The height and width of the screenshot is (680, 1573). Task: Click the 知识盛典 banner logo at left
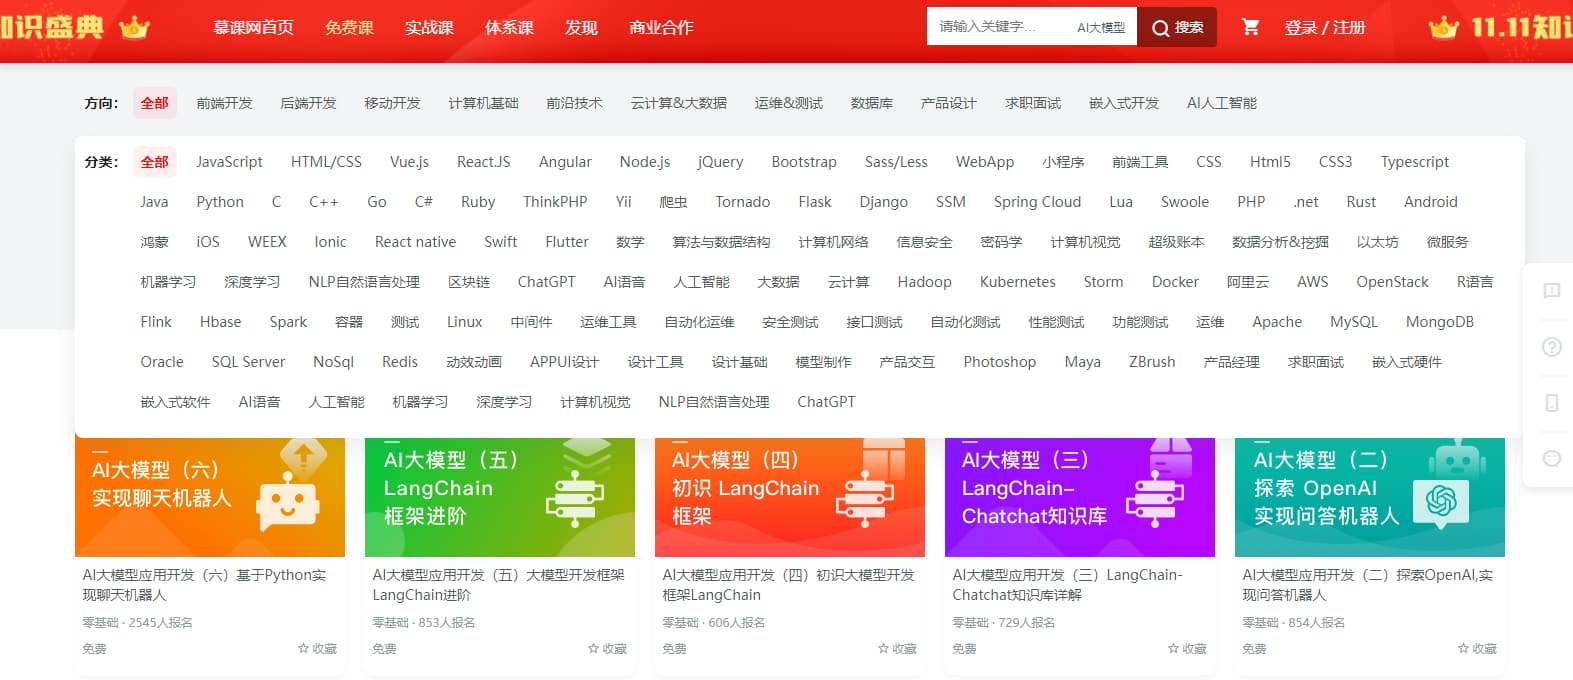coord(75,27)
